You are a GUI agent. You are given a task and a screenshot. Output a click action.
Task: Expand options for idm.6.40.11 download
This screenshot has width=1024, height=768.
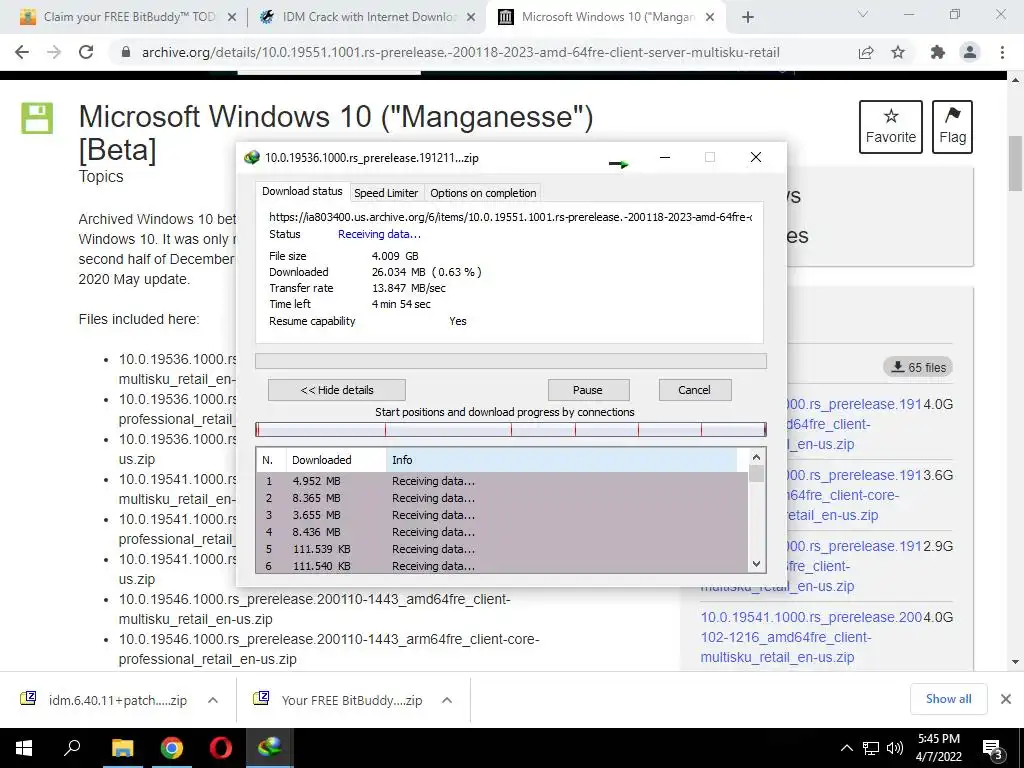213,700
